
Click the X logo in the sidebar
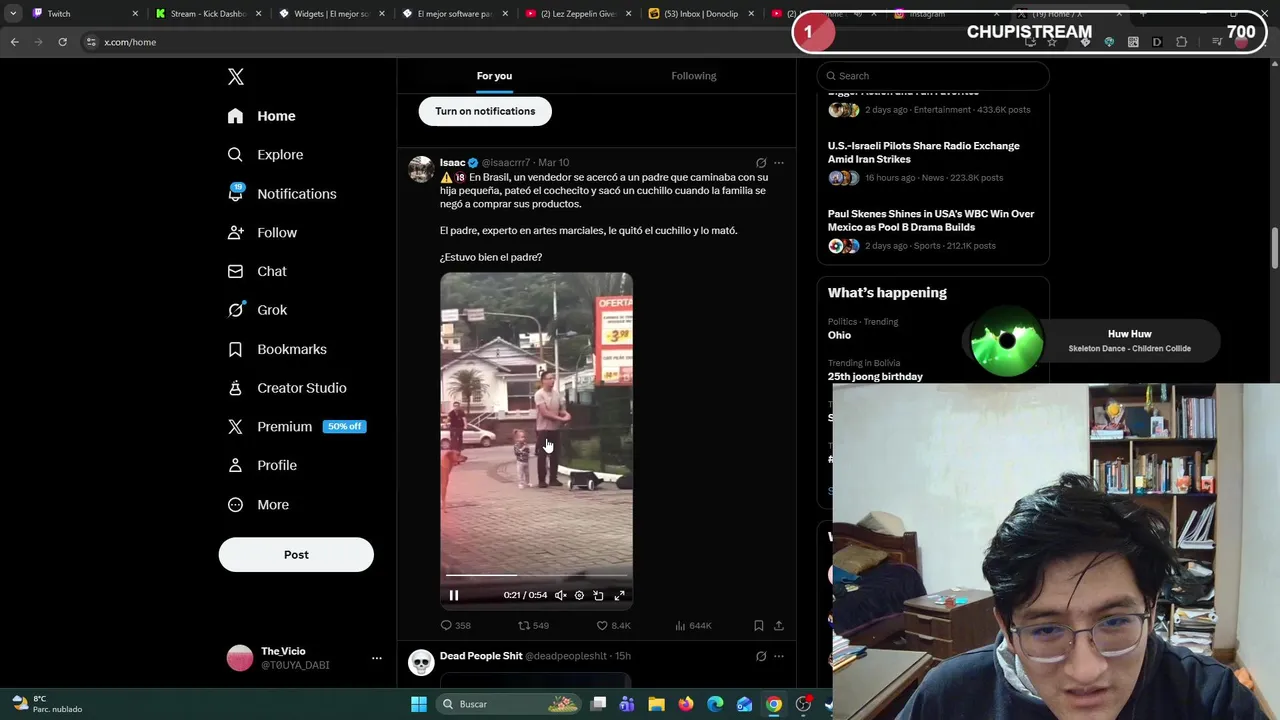[x=236, y=77]
